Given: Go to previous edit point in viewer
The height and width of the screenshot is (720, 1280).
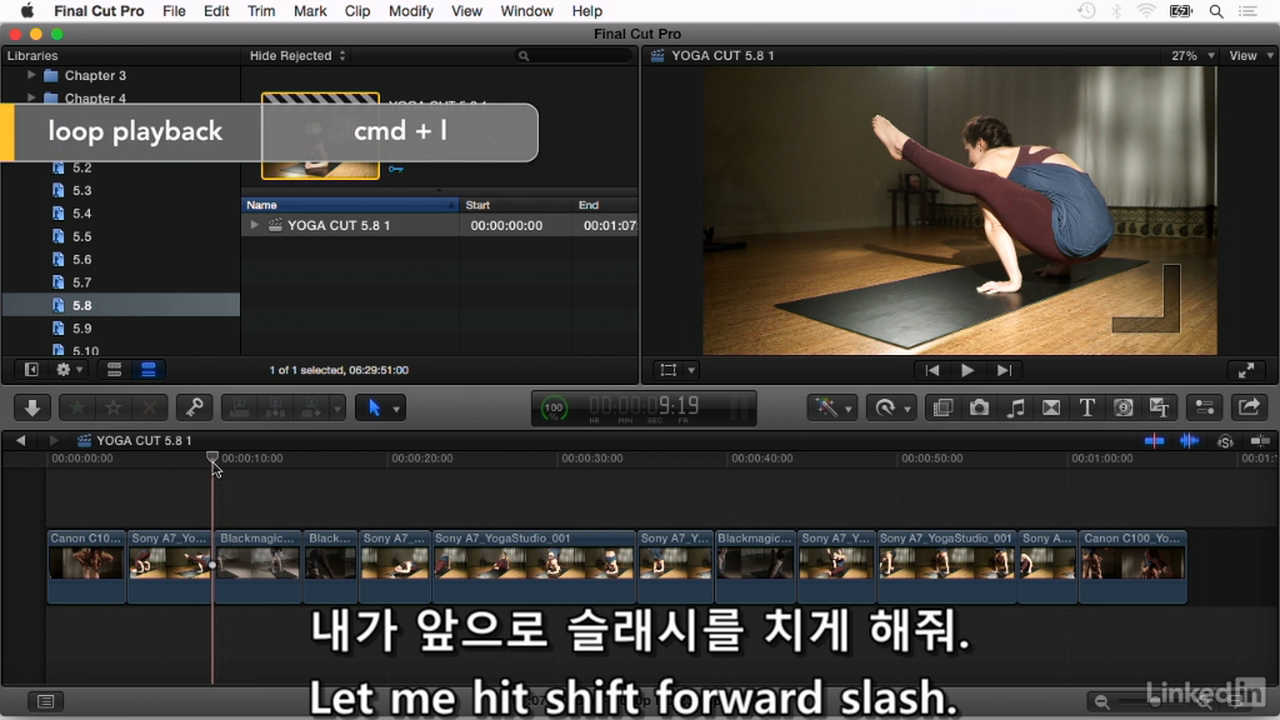Looking at the screenshot, I should 932,370.
